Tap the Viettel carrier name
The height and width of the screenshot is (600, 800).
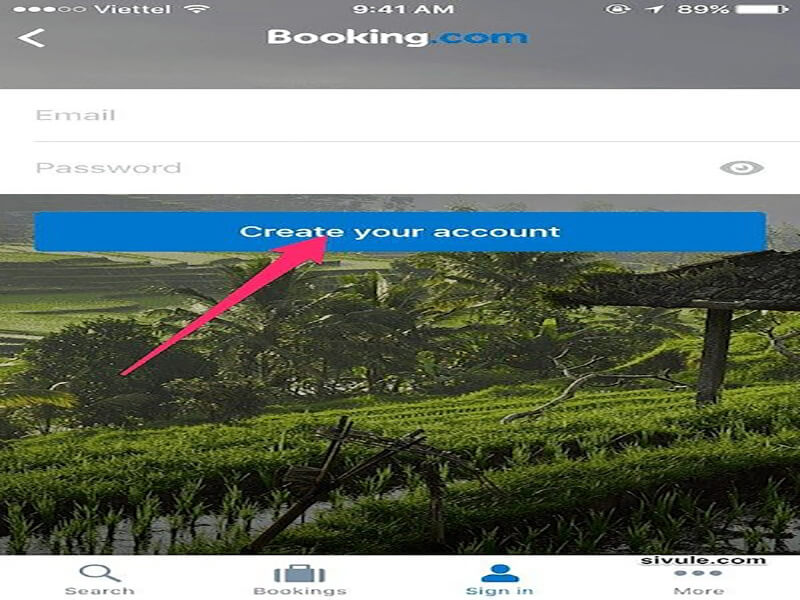coord(133,9)
